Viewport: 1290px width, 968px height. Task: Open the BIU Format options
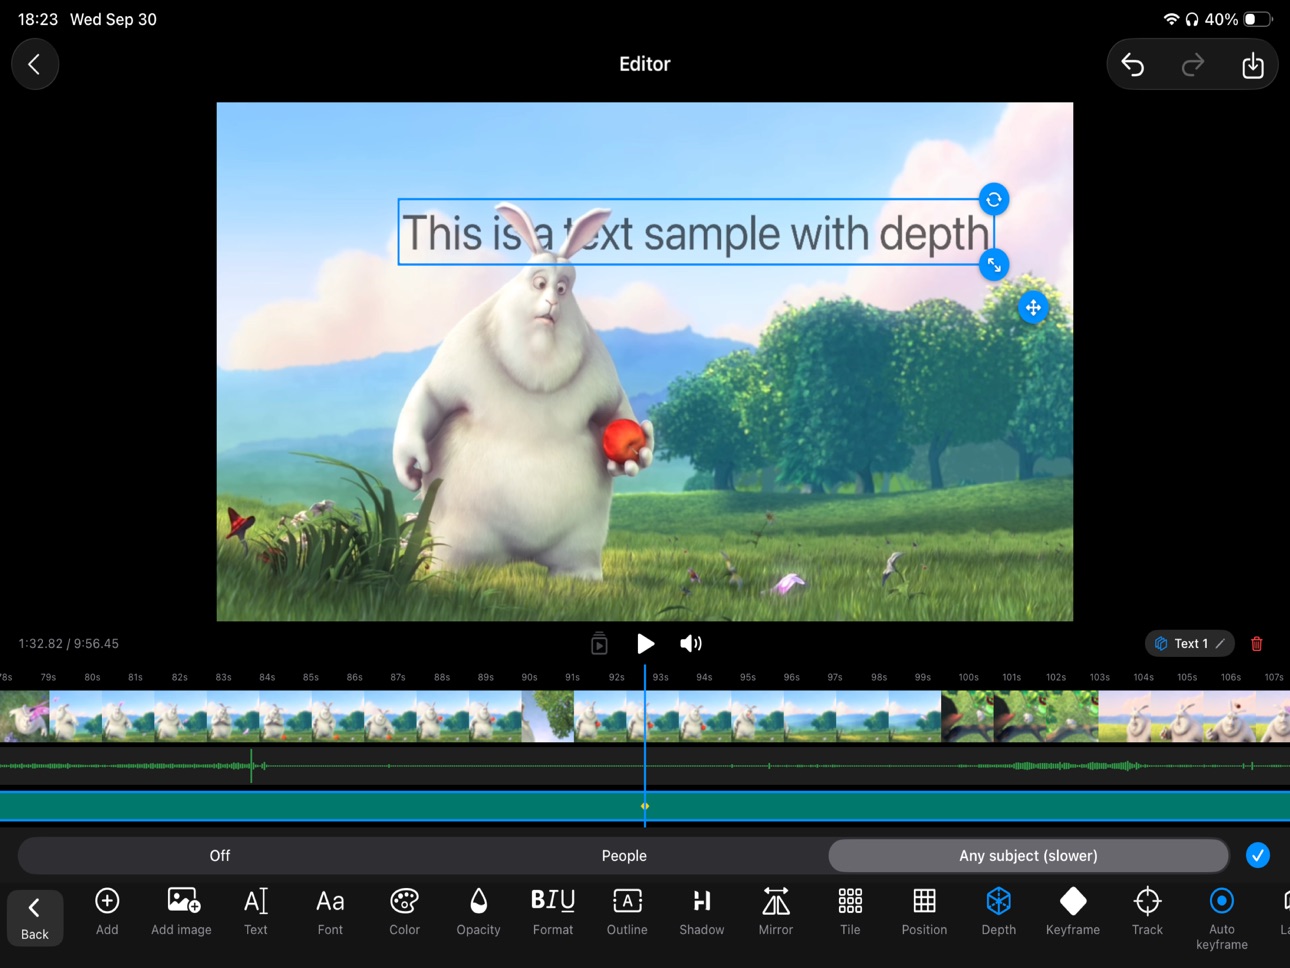click(553, 912)
